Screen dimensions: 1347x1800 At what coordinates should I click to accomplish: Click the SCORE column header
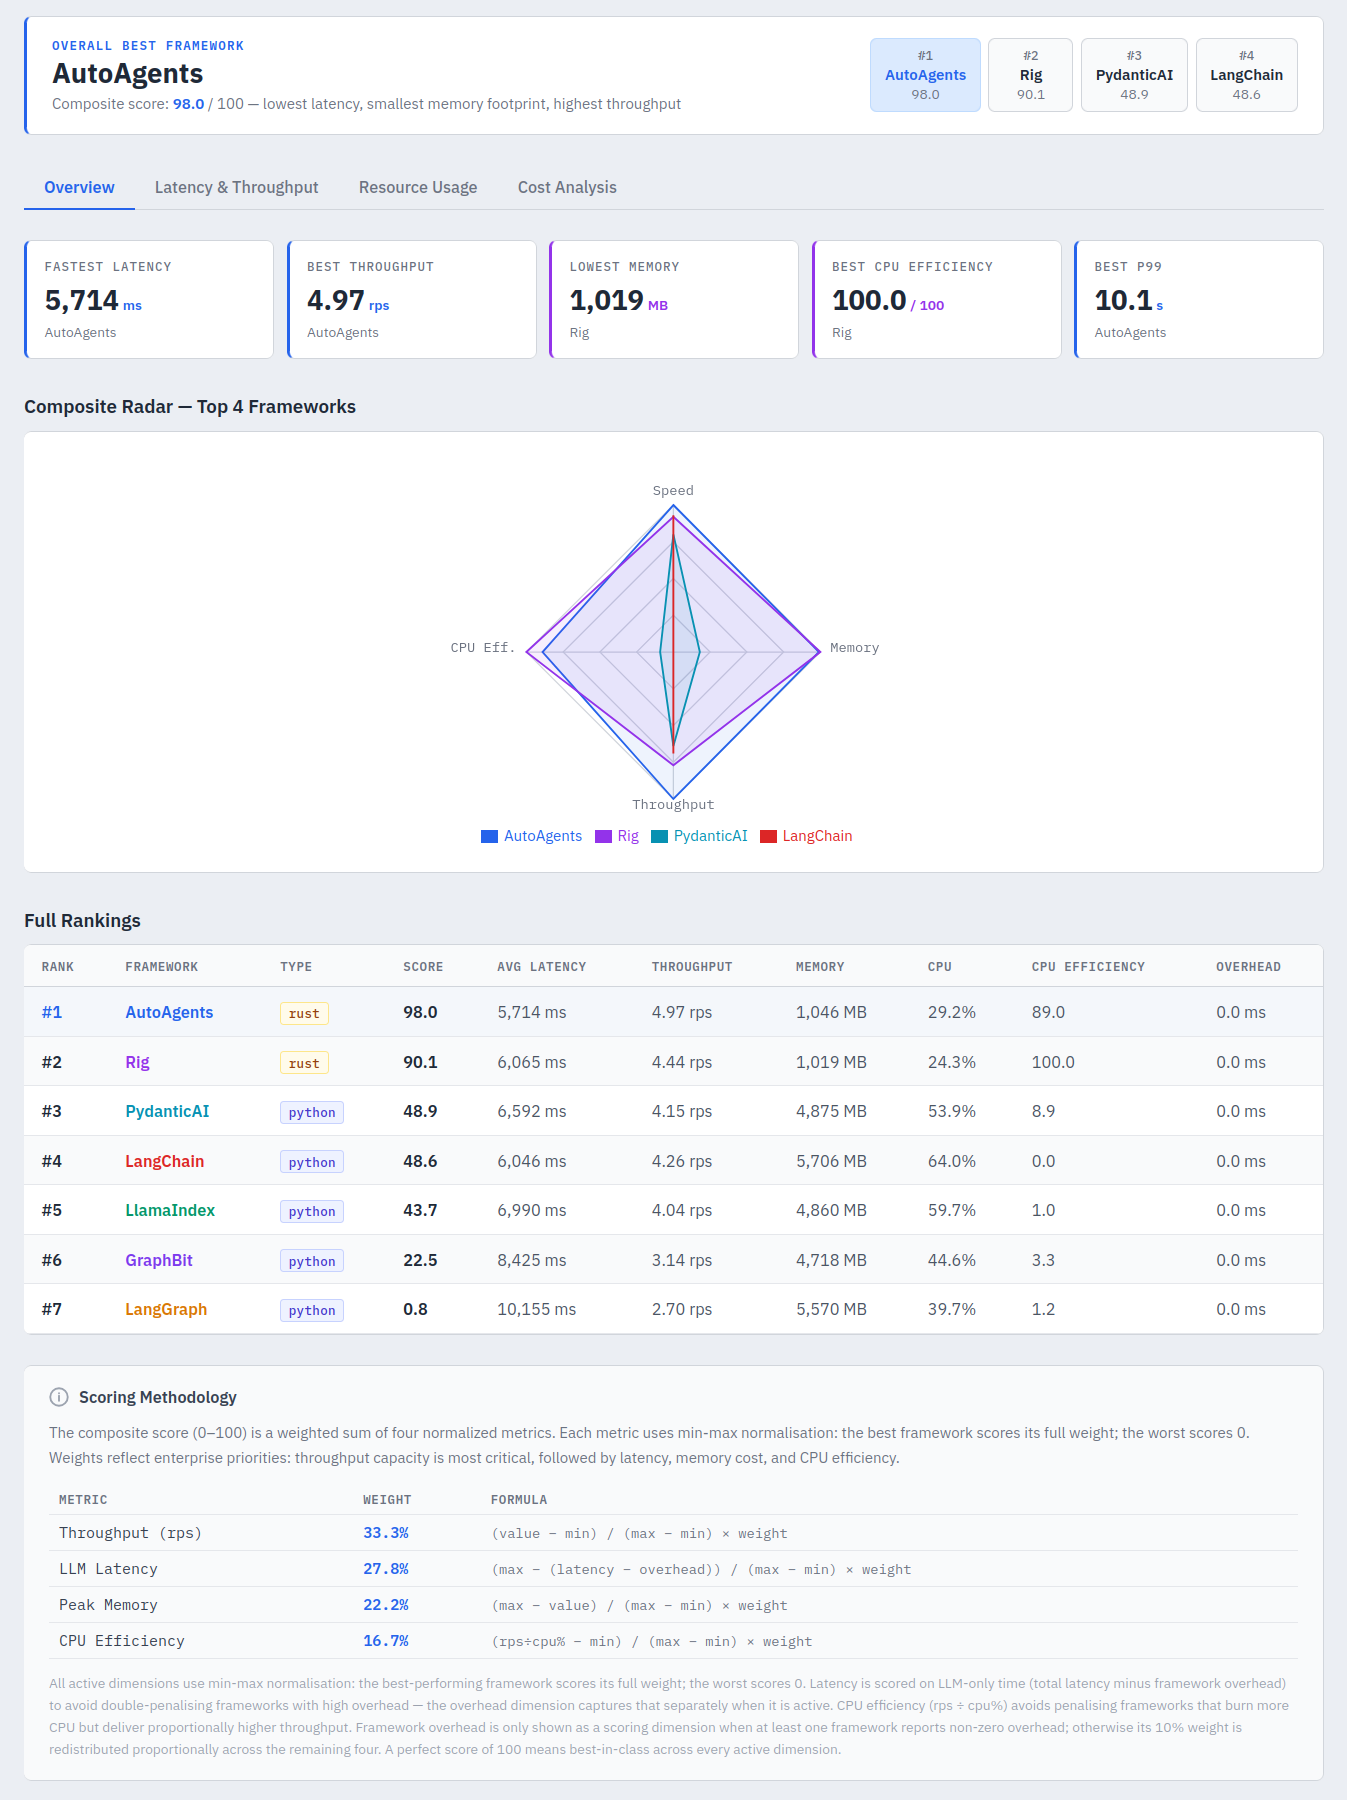(x=423, y=967)
